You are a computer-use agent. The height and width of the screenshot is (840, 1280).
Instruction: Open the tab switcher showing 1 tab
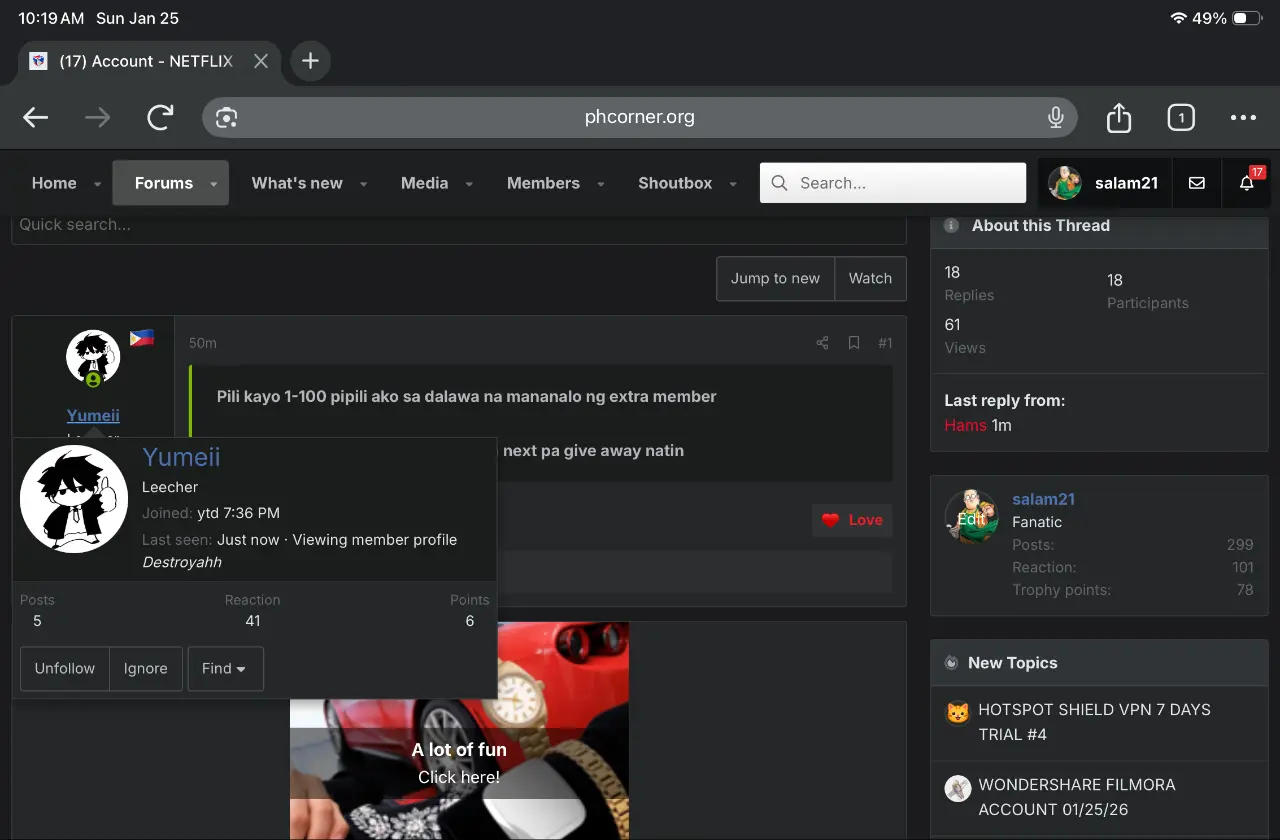click(x=1181, y=118)
